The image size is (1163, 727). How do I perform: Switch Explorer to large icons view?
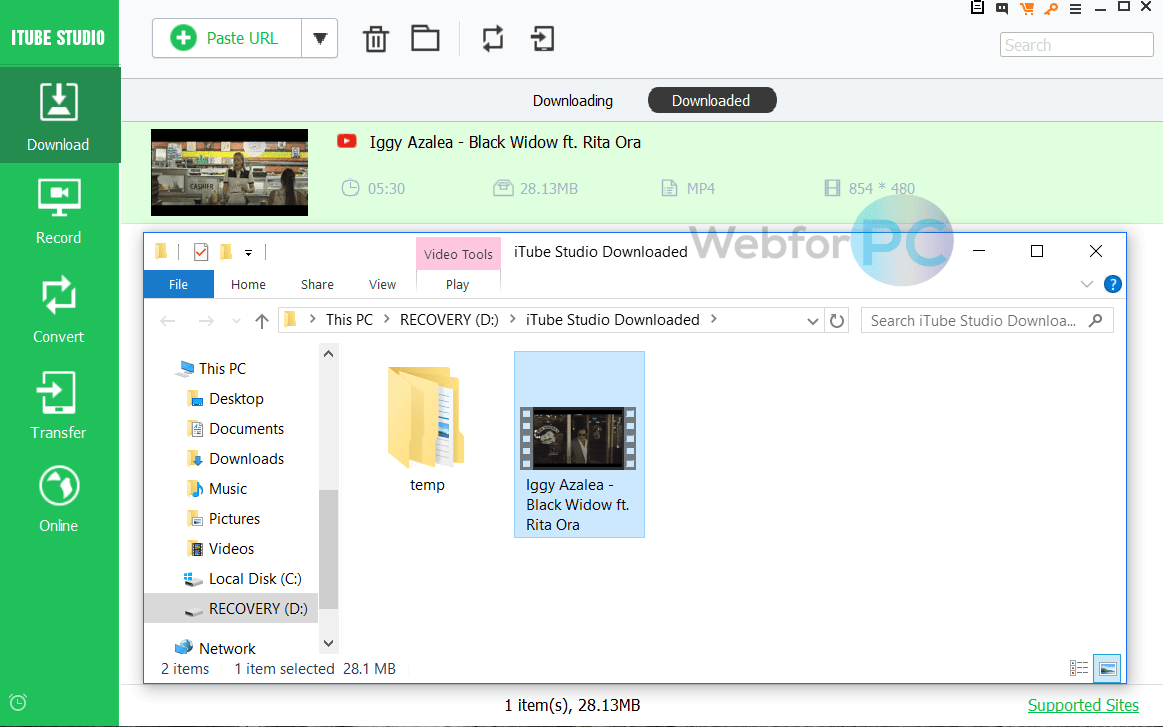1107,667
